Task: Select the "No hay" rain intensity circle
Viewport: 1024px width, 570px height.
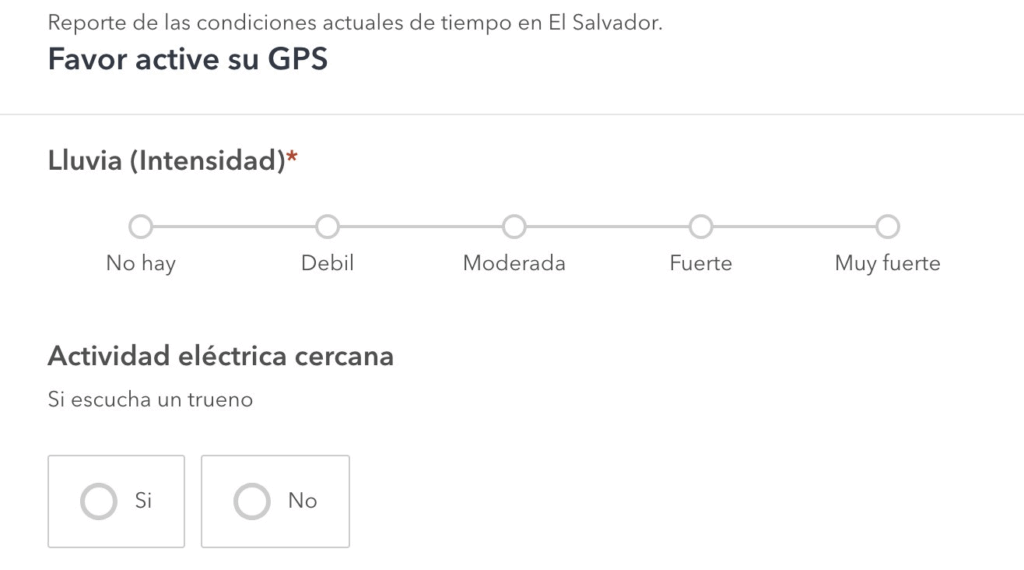Action: pyautogui.click(x=140, y=227)
